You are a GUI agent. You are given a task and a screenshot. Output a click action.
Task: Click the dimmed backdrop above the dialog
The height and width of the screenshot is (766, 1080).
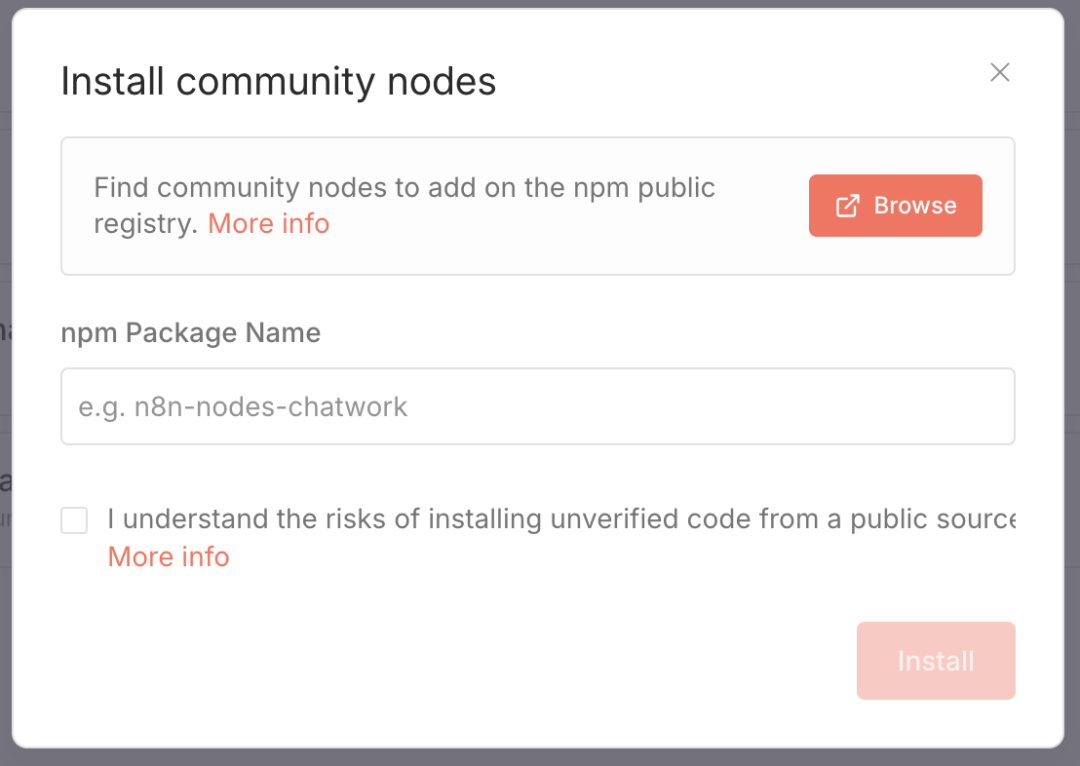(x=540, y=4)
